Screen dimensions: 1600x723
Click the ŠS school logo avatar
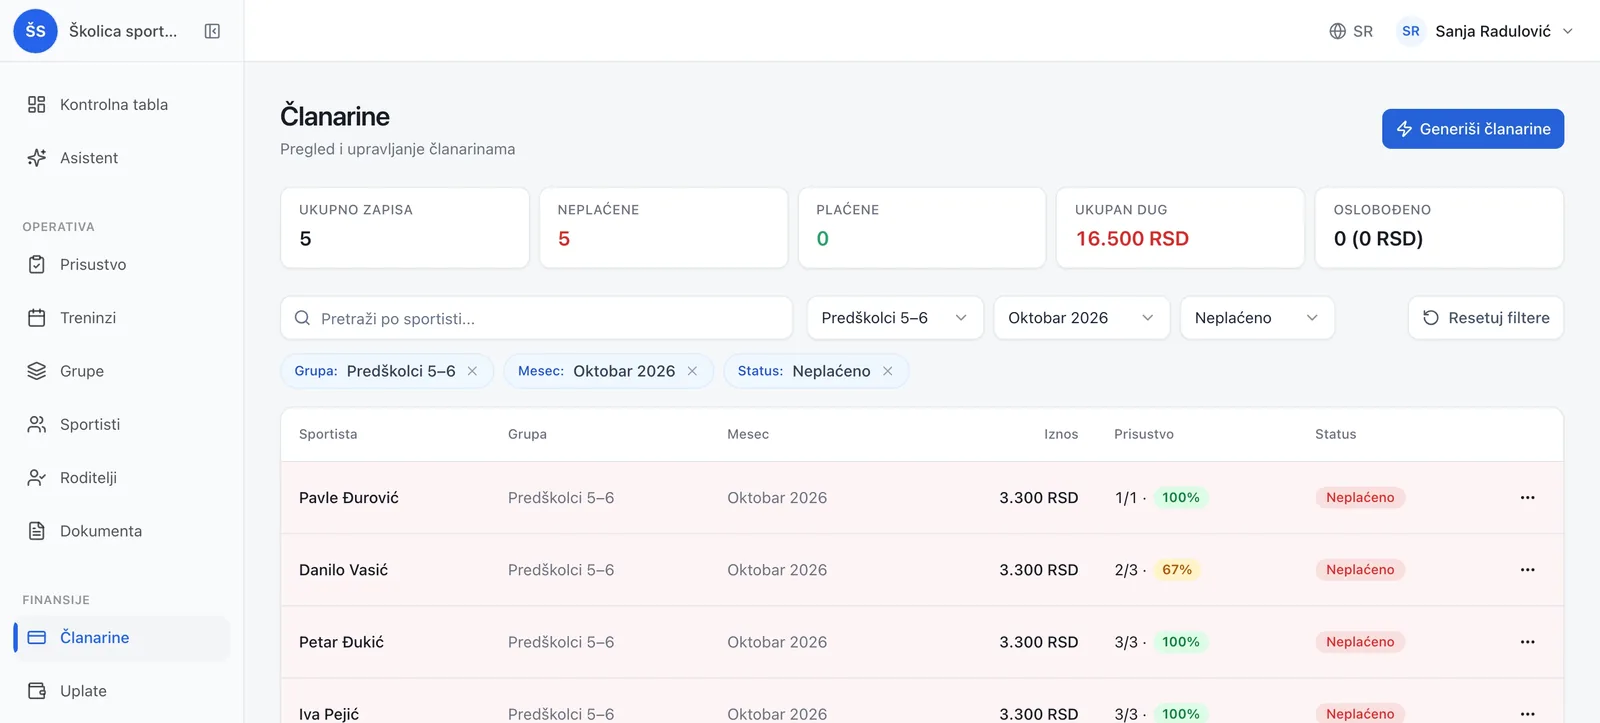(x=35, y=31)
